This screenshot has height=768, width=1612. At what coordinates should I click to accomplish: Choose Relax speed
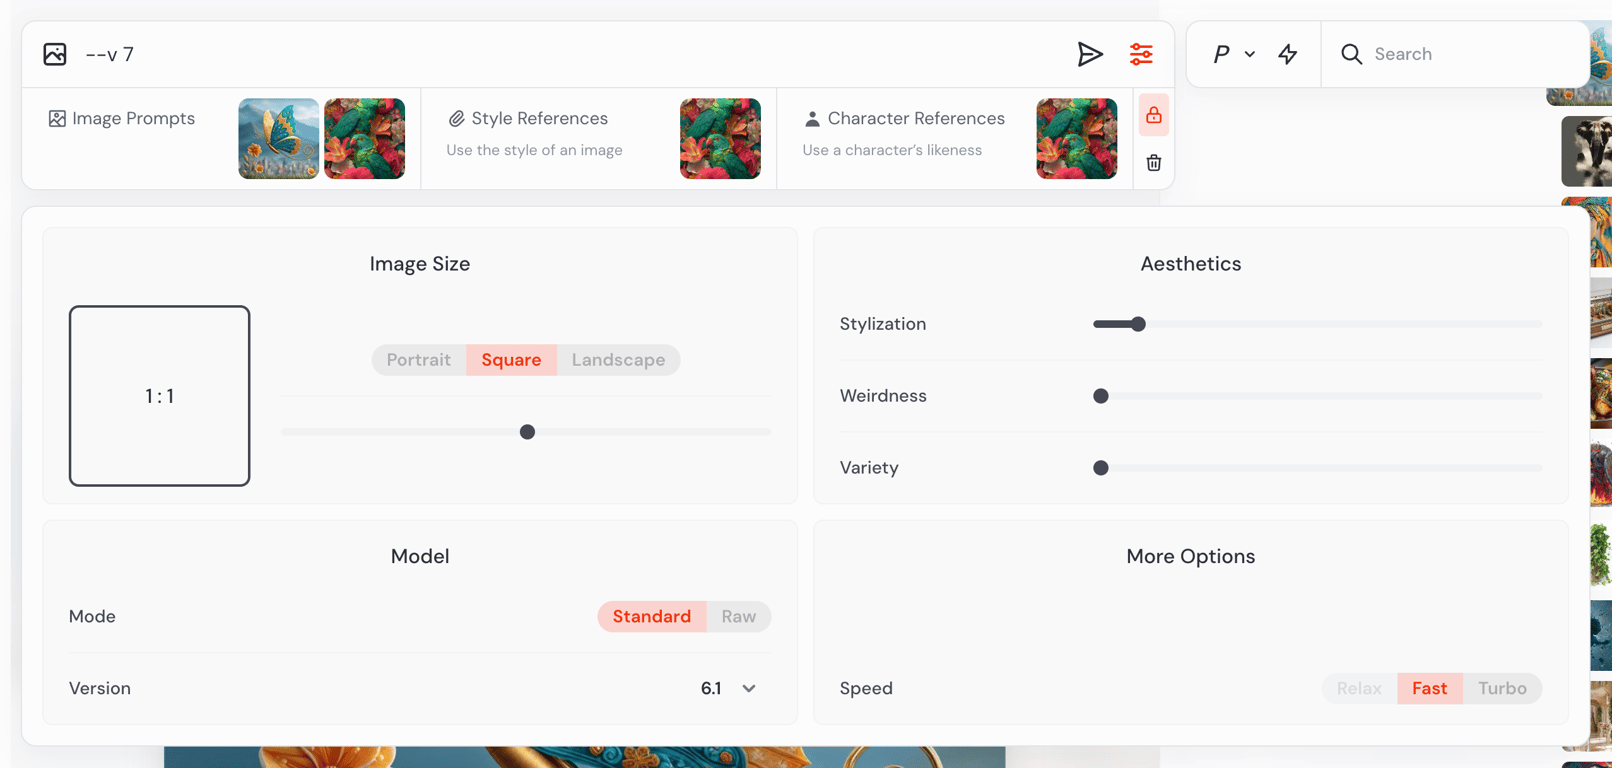pyautogui.click(x=1359, y=688)
